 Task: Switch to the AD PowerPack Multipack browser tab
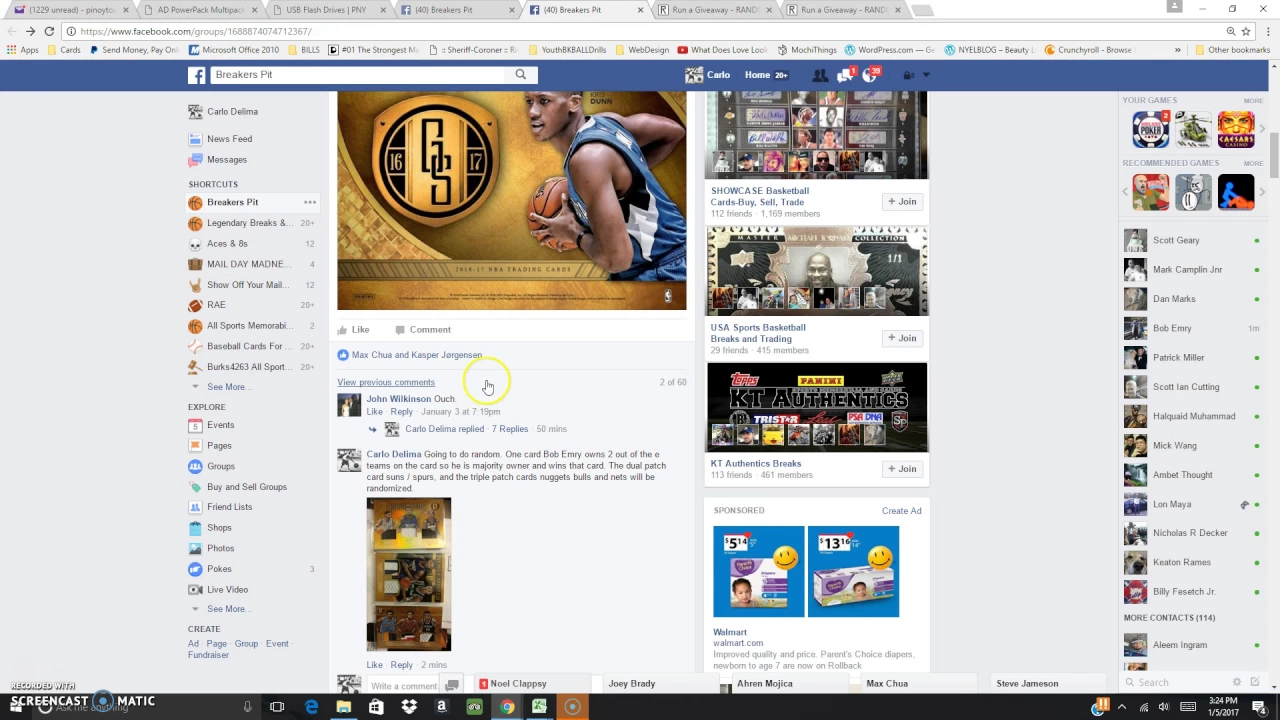(x=200, y=10)
